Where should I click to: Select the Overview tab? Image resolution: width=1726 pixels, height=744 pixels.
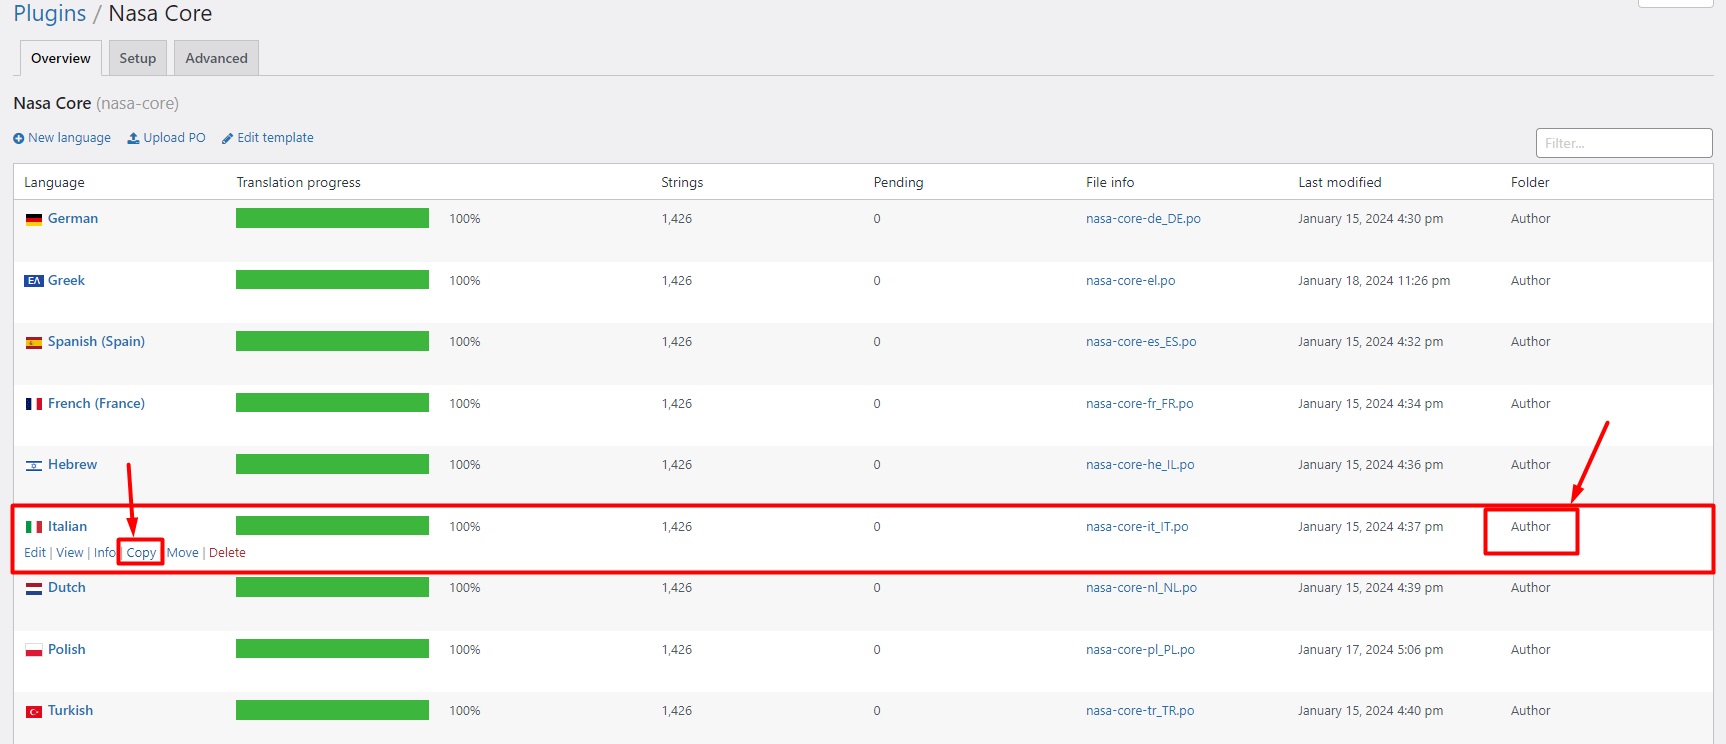point(61,58)
